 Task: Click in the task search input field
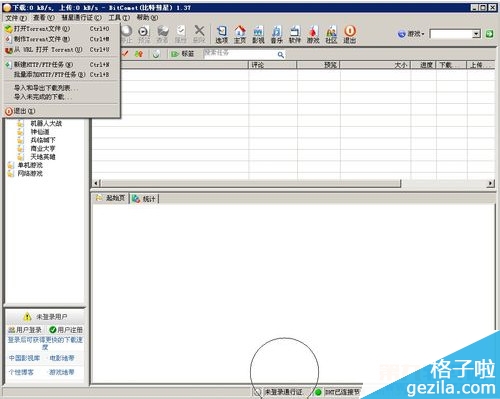[240, 54]
